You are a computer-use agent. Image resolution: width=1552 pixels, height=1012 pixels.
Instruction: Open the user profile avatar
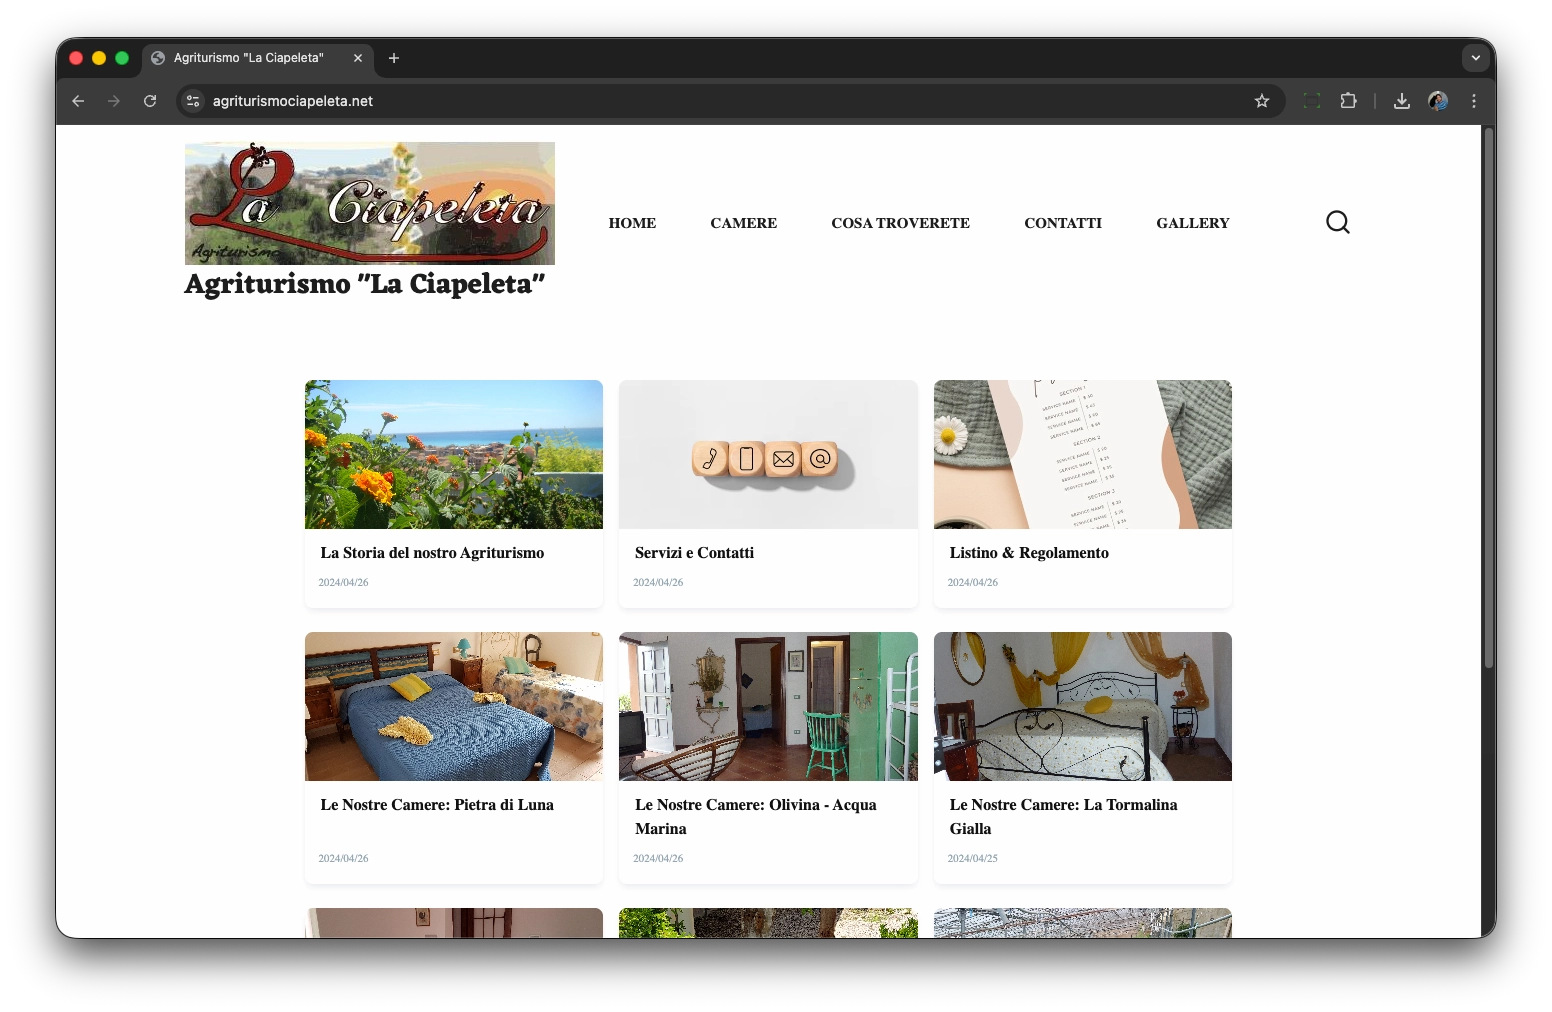[x=1437, y=101]
